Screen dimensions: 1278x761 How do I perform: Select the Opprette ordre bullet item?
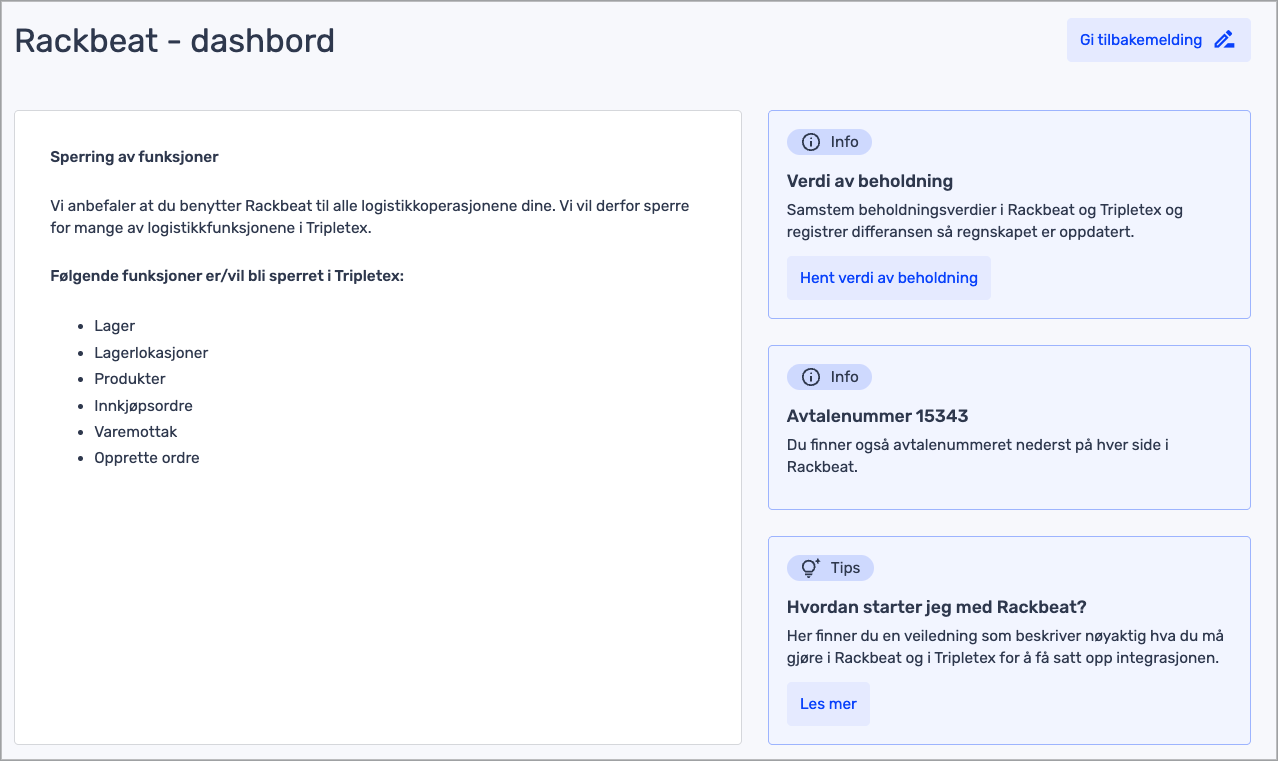pos(147,458)
